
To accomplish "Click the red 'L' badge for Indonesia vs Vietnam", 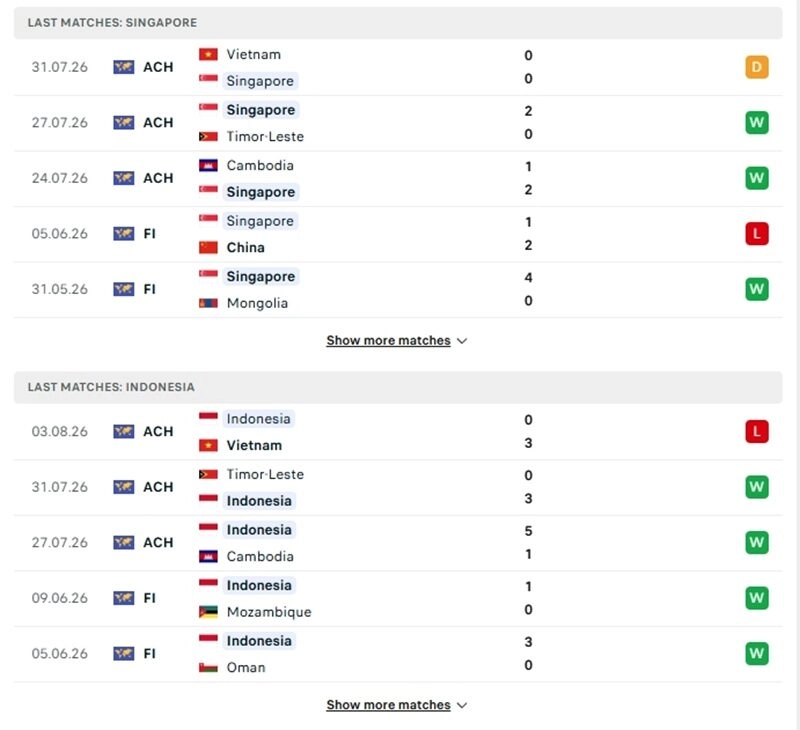I will (x=757, y=431).
